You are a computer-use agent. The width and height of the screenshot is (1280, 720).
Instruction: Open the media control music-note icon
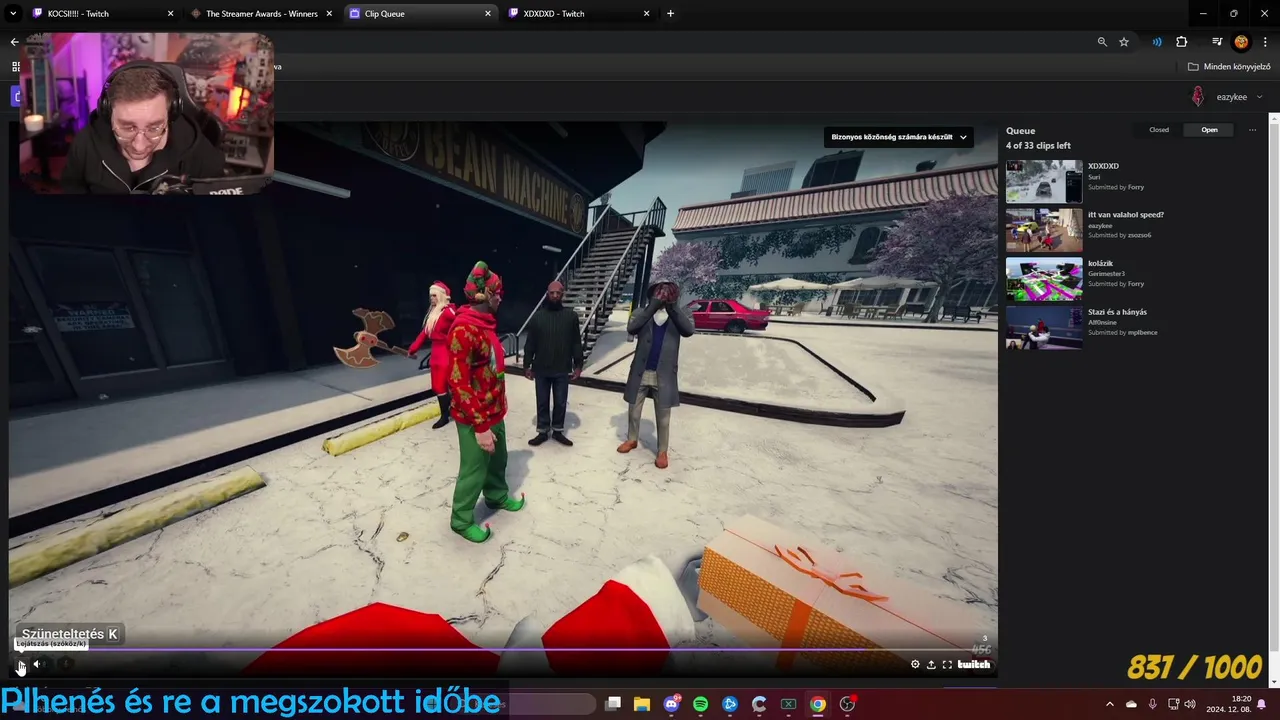point(1217,42)
